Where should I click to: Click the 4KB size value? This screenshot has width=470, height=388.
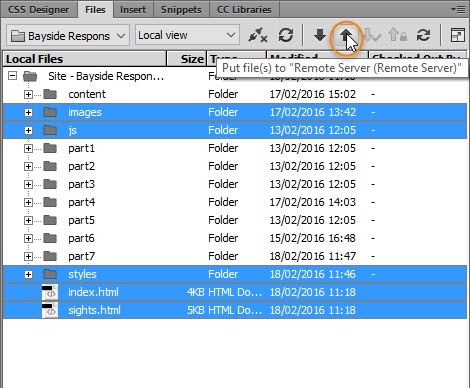pyautogui.click(x=195, y=292)
